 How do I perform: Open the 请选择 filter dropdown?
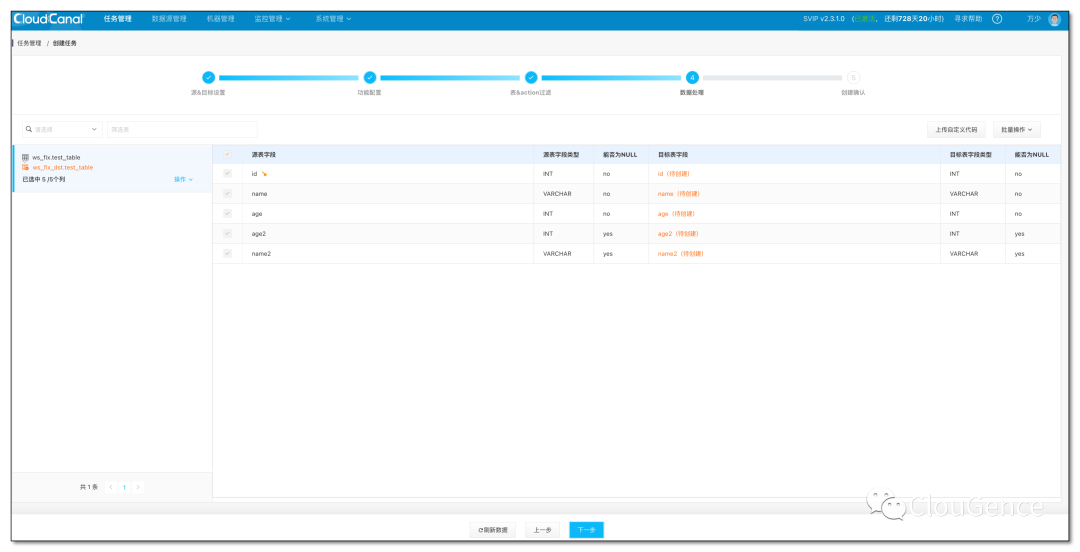[x=62, y=129]
